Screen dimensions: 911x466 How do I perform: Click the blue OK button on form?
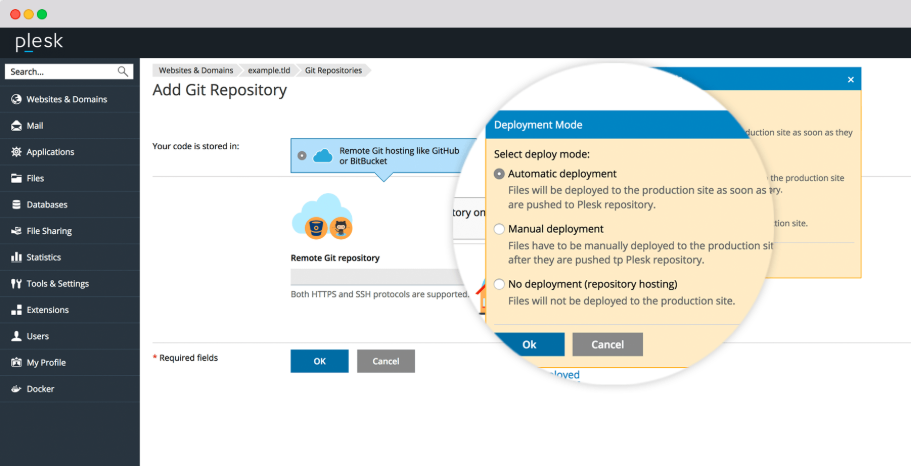(320, 361)
